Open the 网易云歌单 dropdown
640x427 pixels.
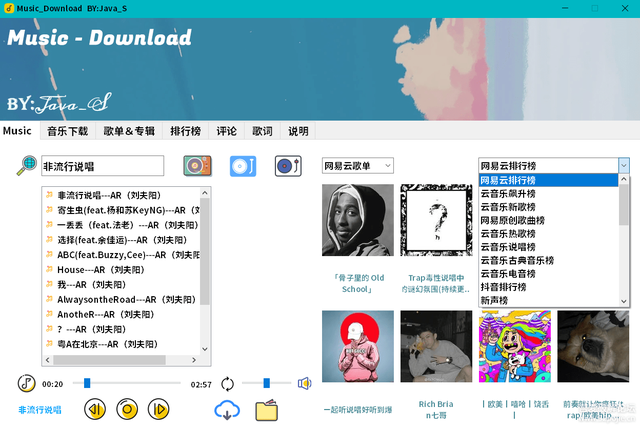click(x=358, y=166)
